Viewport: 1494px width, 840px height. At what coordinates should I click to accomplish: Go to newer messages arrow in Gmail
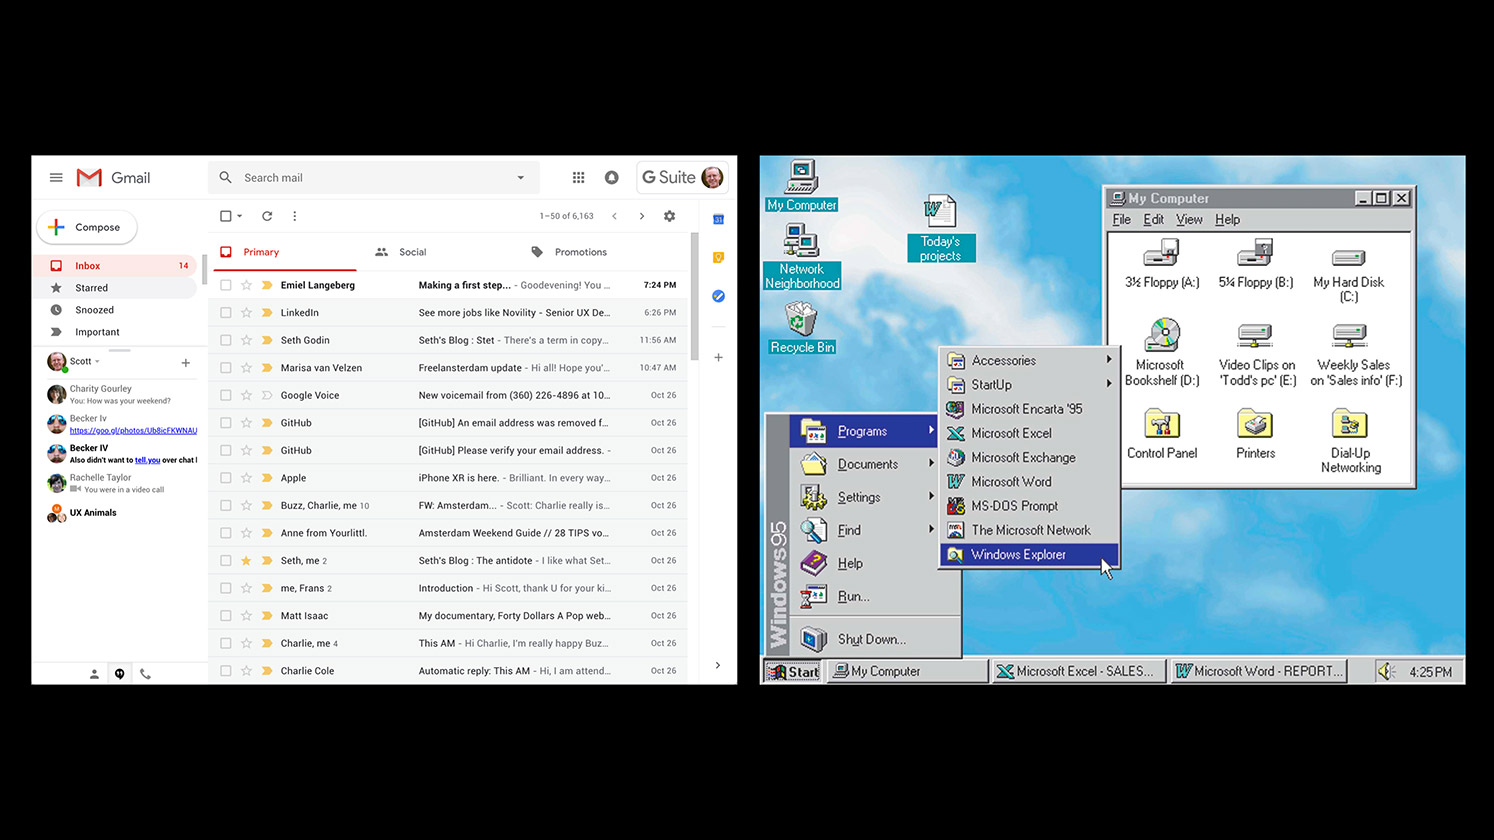pyautogui.click(x=614, y=216)
